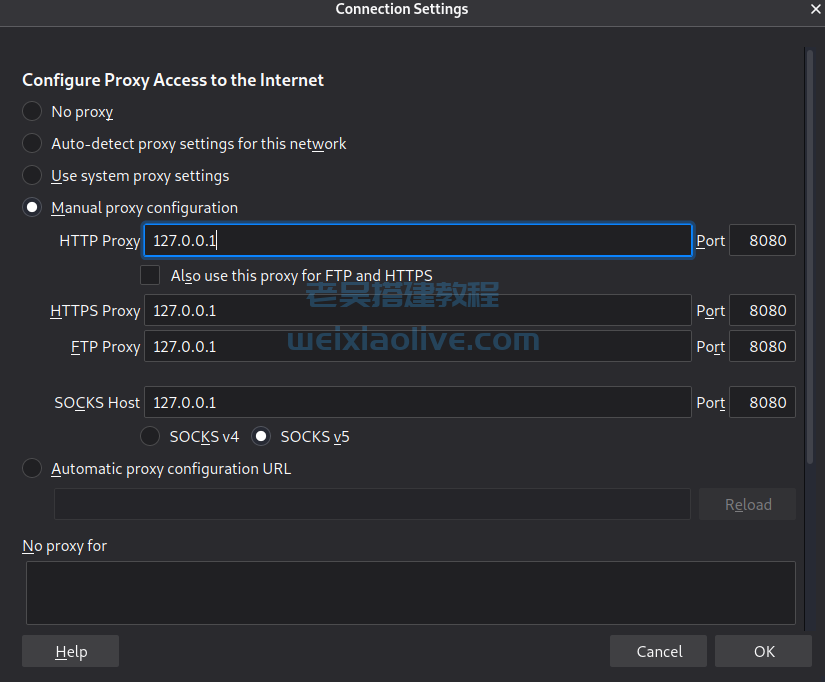825x682 pixels.
Task: Choose Auto-detect proxy settings for this network
Action: [x=32, y=143]
